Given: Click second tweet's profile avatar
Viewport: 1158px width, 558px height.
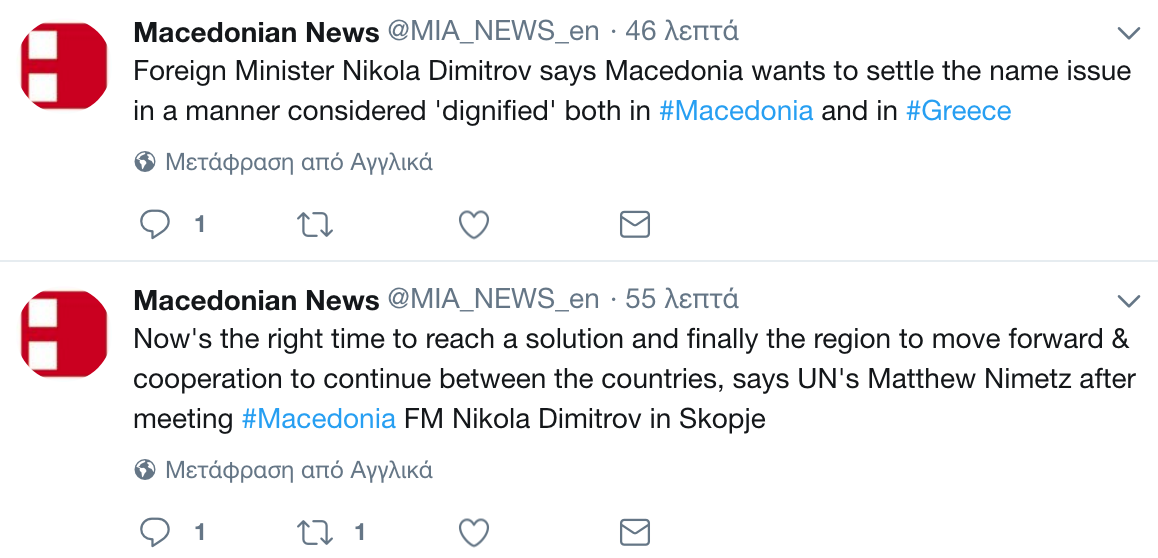Looking at the screenshot, I should pos(64,334).
